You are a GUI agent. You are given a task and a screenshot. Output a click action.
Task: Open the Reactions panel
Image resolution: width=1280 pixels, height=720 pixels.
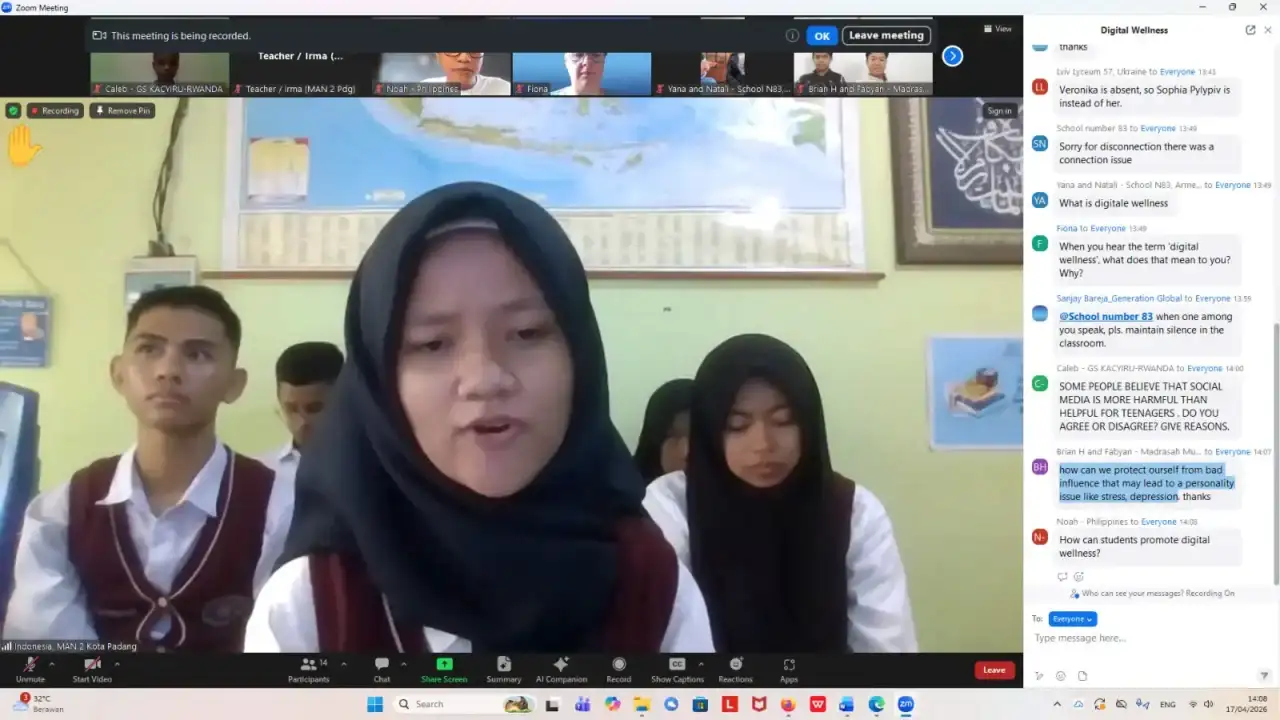(736, 669)
